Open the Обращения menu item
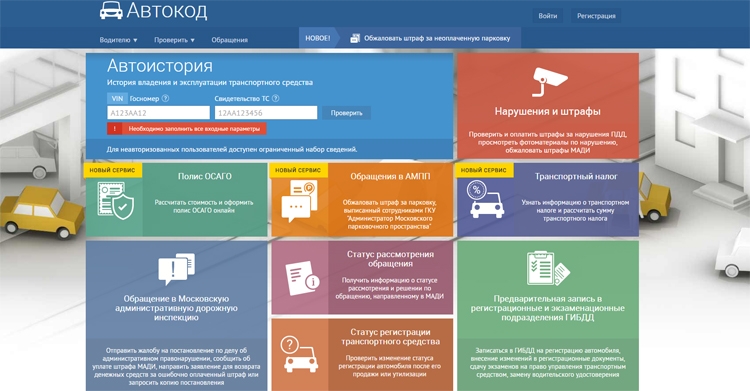Image resolution: width=750 pixels, height=391 pixels. click(x=230, y=40)
